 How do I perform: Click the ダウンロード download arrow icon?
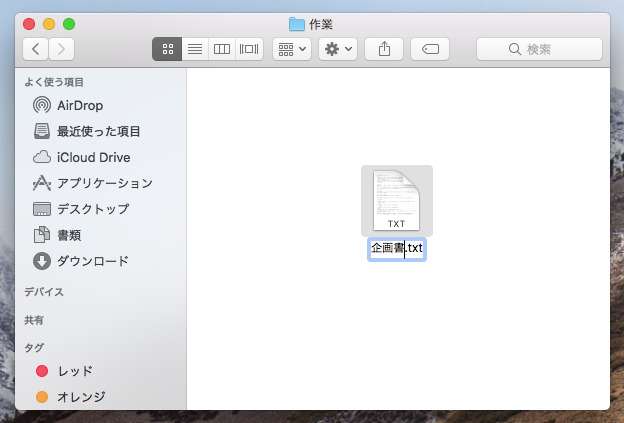coord(42,261)
